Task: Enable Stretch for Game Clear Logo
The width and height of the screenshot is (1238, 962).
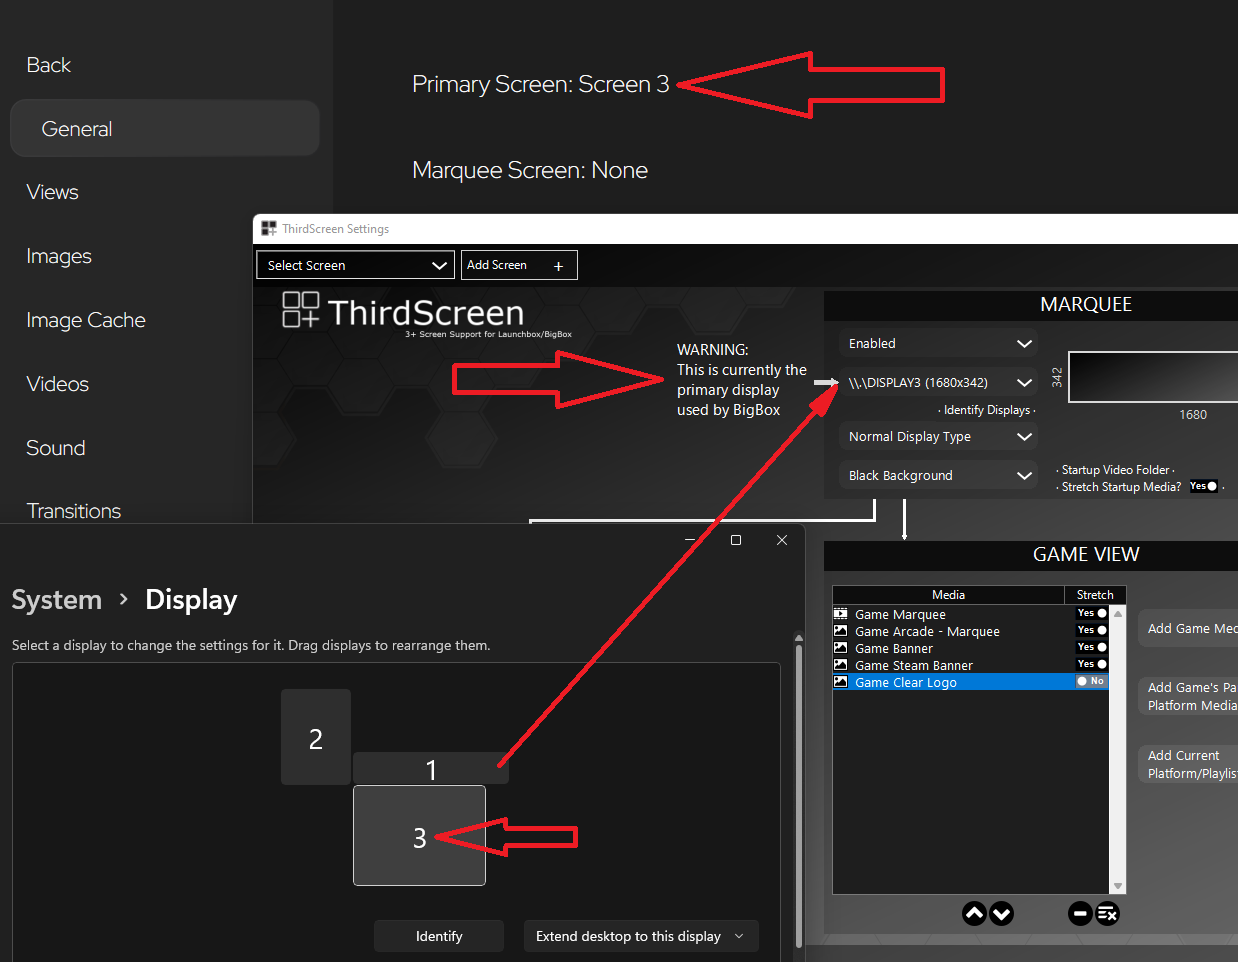Action: click(x=1092, y=682)
